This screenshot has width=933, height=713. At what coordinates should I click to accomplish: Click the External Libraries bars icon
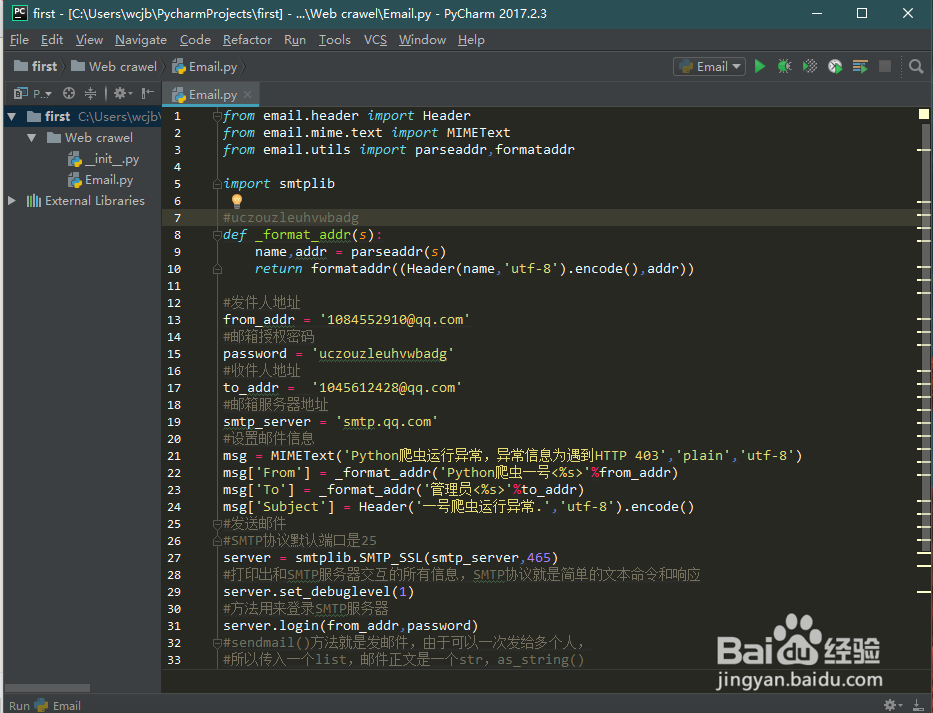pyautogui.click(x=34, y=201)
